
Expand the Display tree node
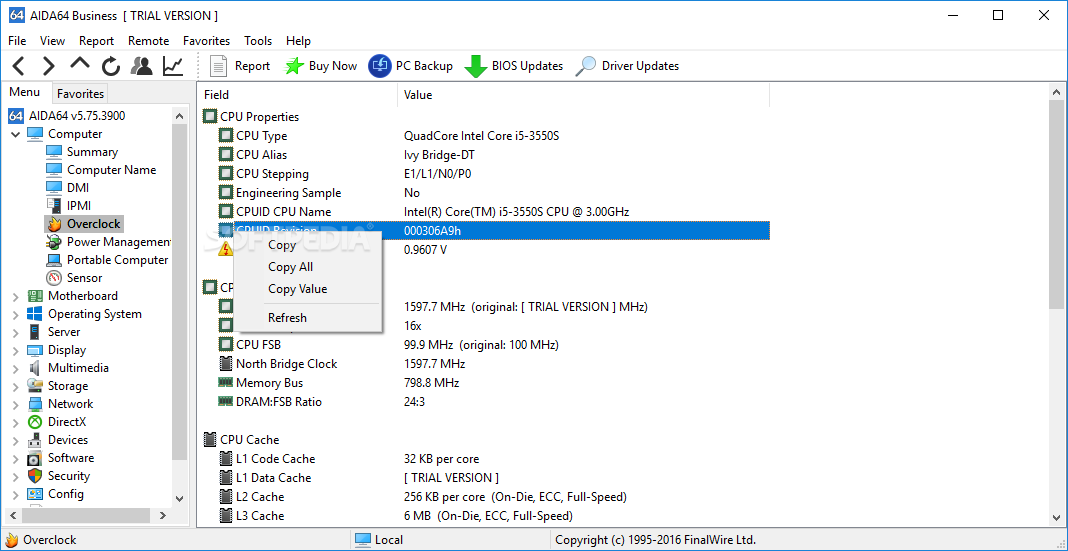pos(16,350)
